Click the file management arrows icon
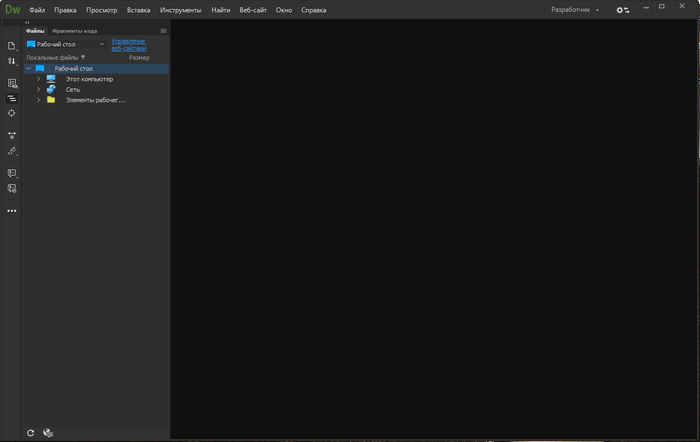The width and height of the screenshot is (700, 442). [12, 61]
